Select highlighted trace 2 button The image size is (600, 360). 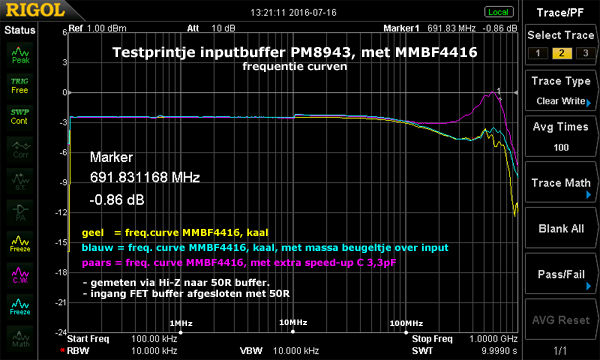point(561,53)
